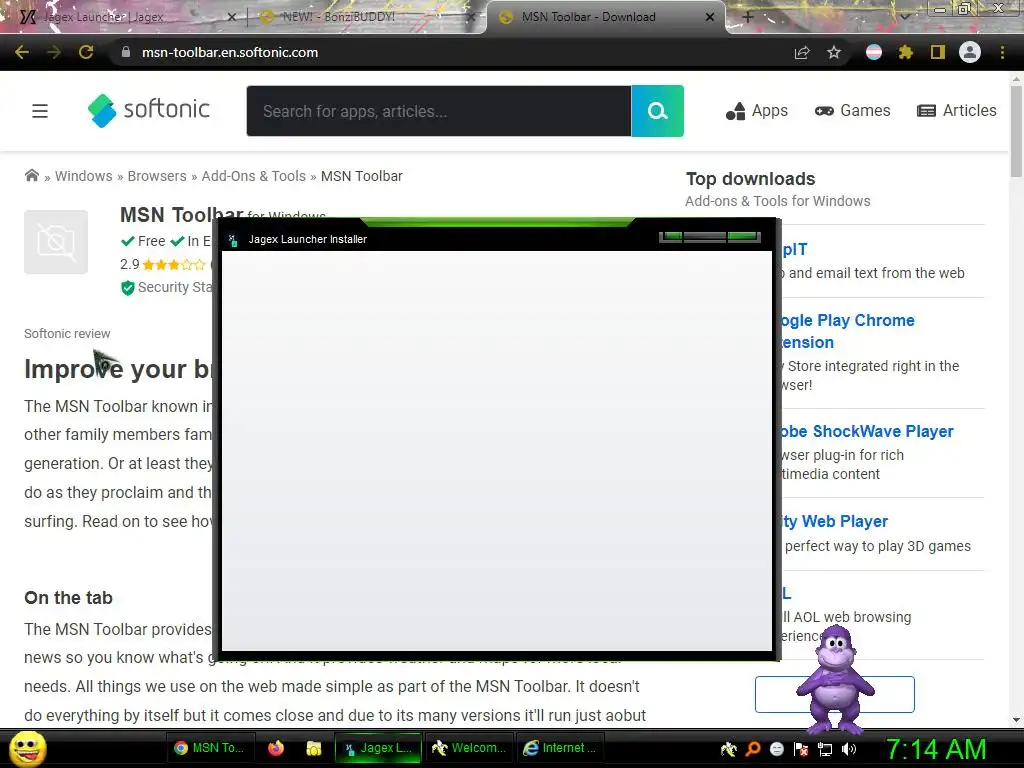The height and width of the screenshot is (768, 1024).
Task: Click the Security Status shield icon
Action: tap(127, 287)
